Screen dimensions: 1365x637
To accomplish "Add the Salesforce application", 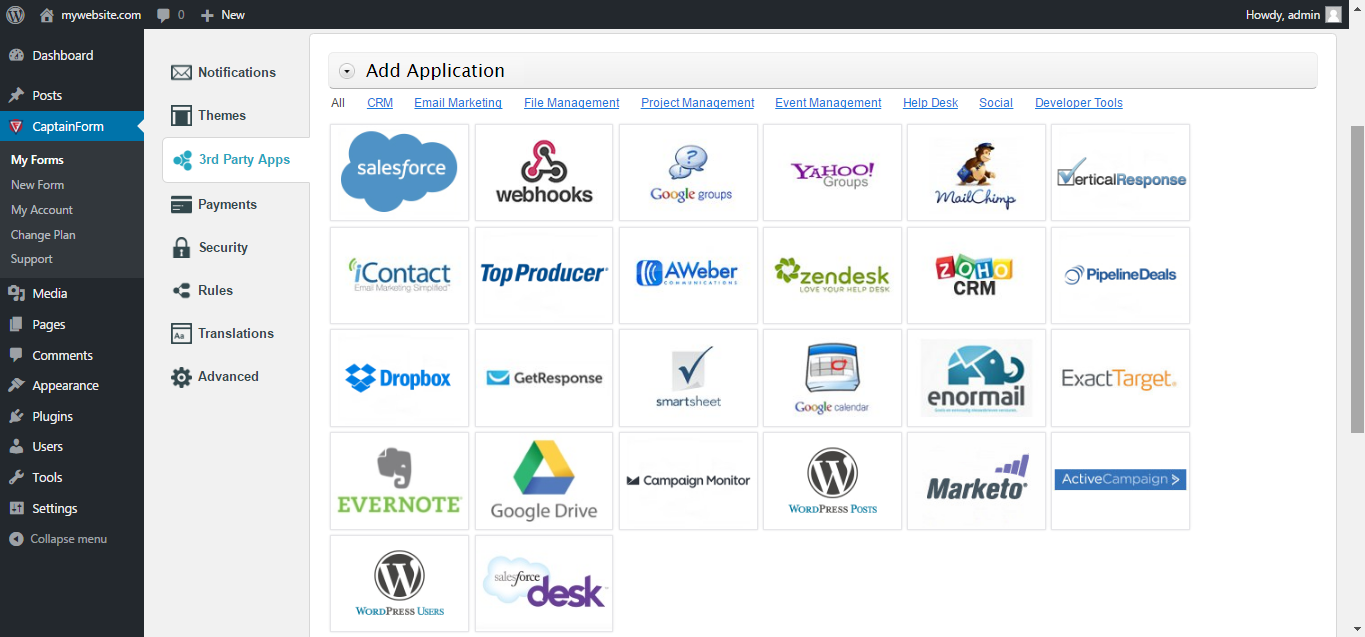I will 399,172.
